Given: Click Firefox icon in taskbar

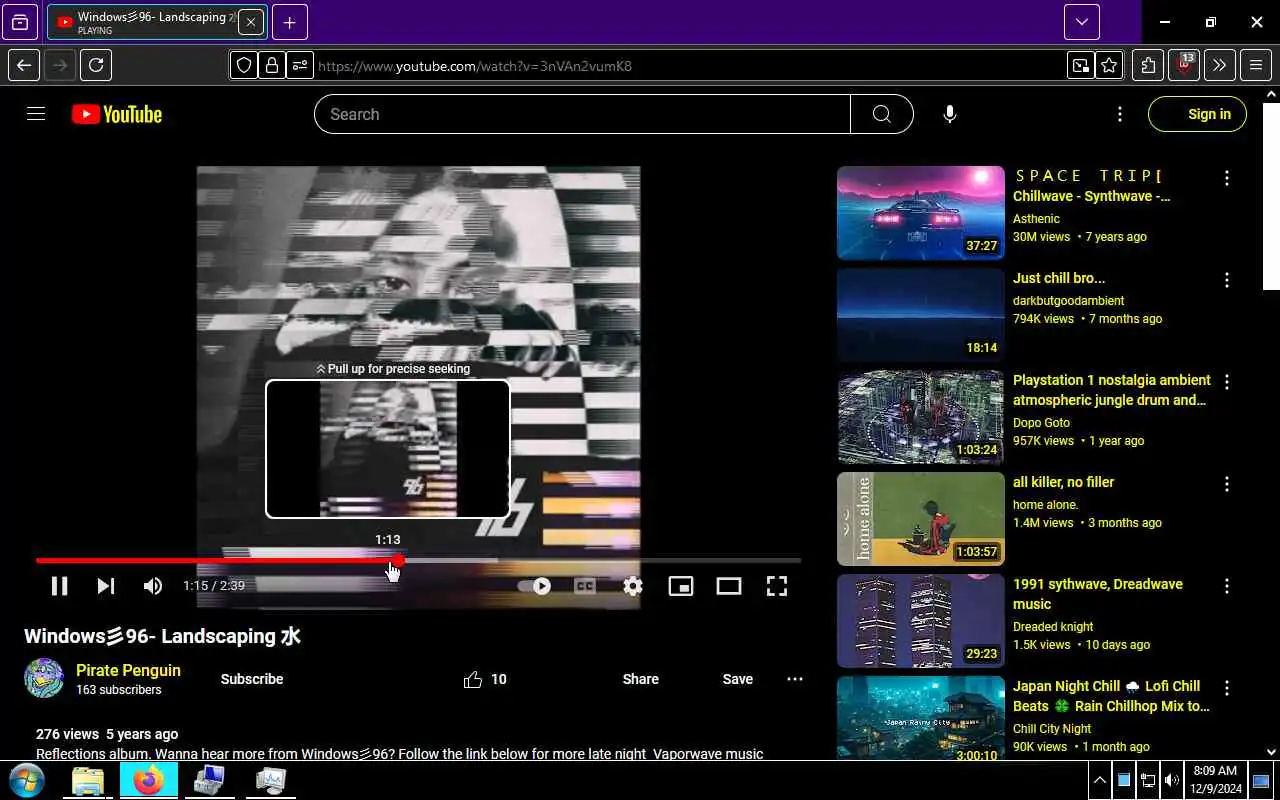Looking at the screenshot, I should coord(148,780).
